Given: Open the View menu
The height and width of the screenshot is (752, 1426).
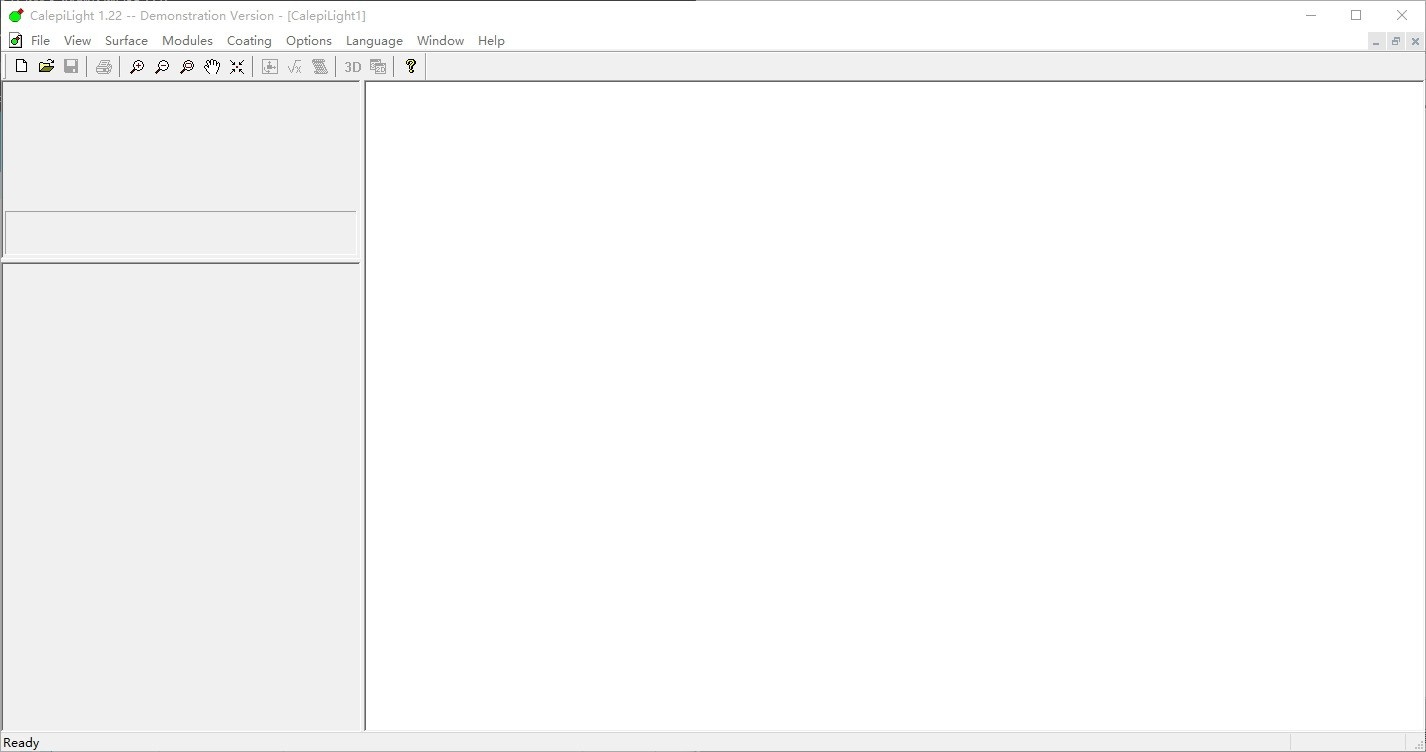Looking at the screenshot, I should (x=77, y=41).
